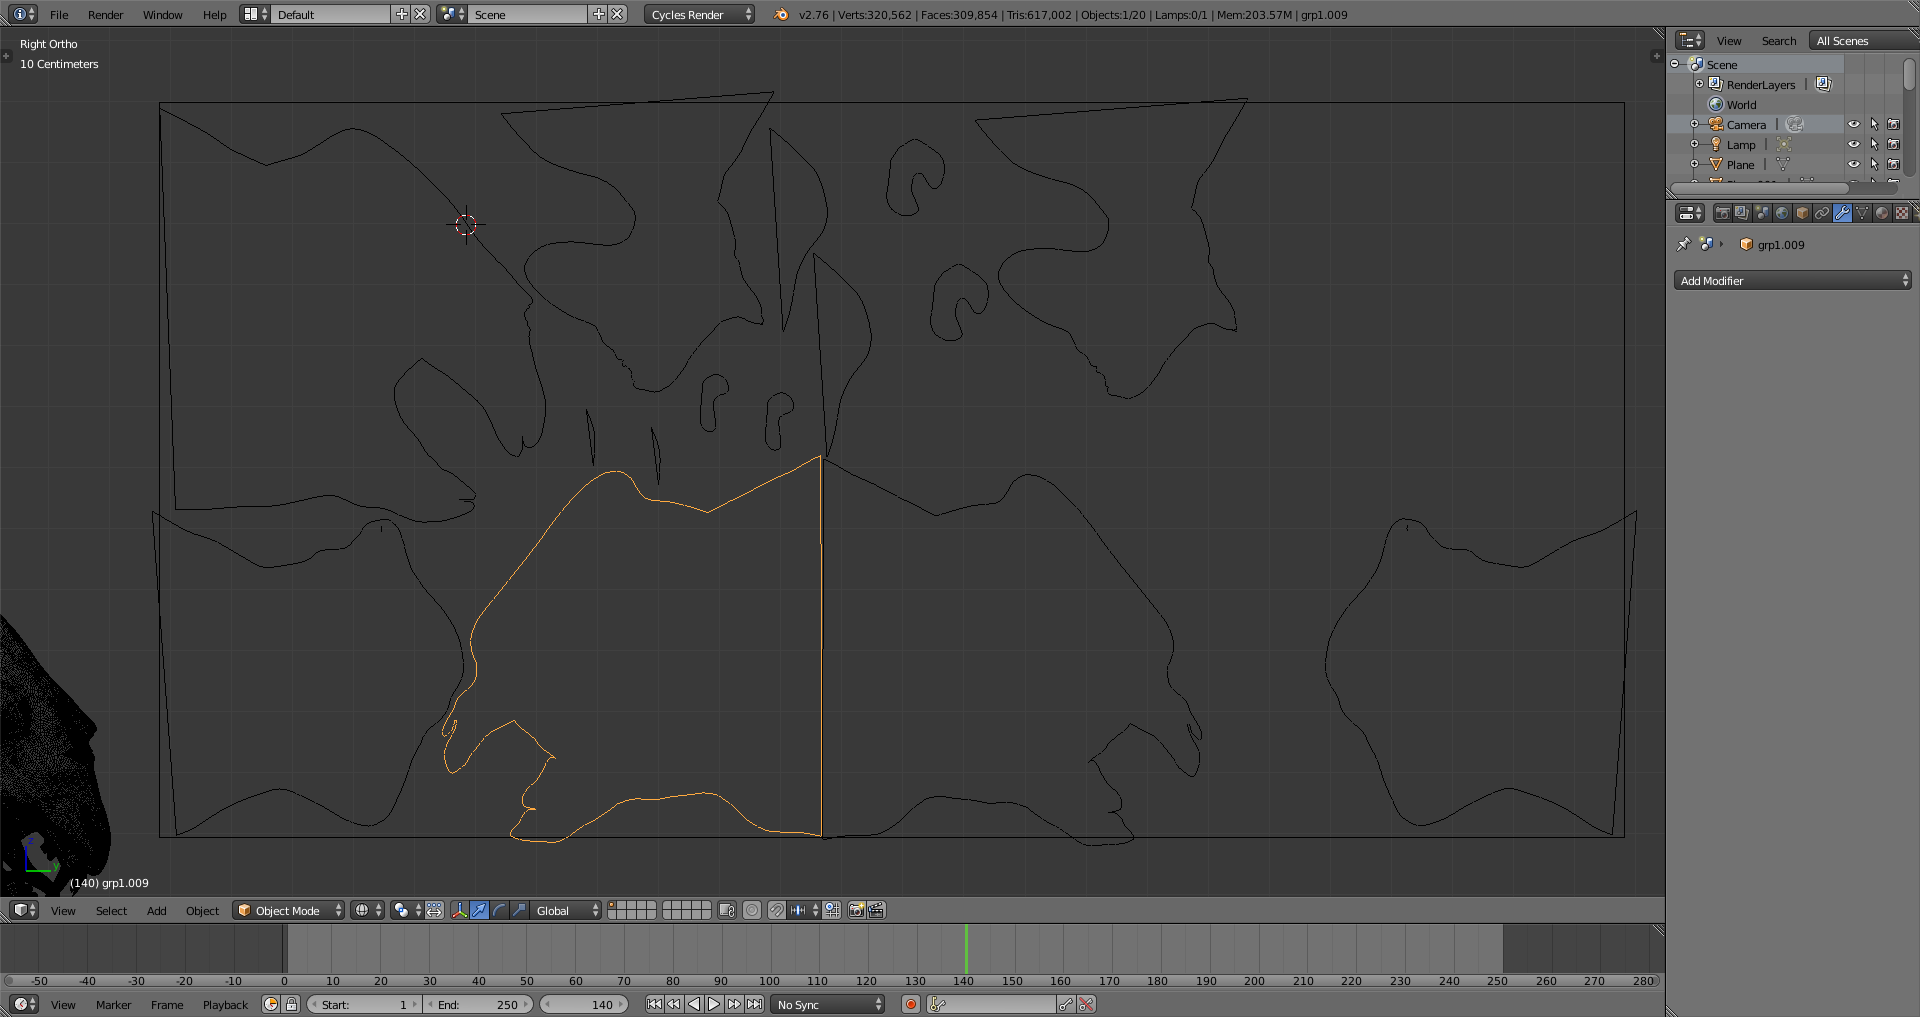The image size is (1920, 1017).
Task: Click the proportional editing circle icon
Action: click(752, 910)
